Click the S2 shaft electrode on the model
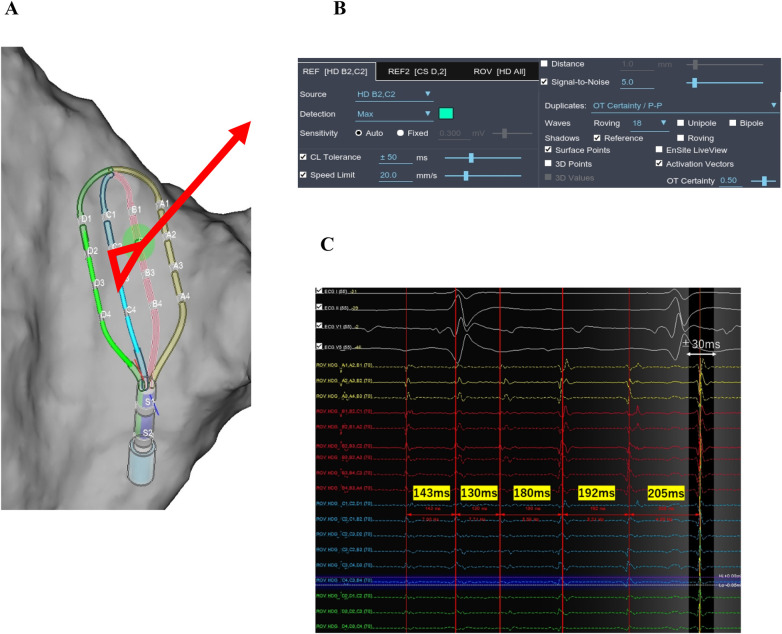Screen dimensions: 782x634 (x=147, y=432)
